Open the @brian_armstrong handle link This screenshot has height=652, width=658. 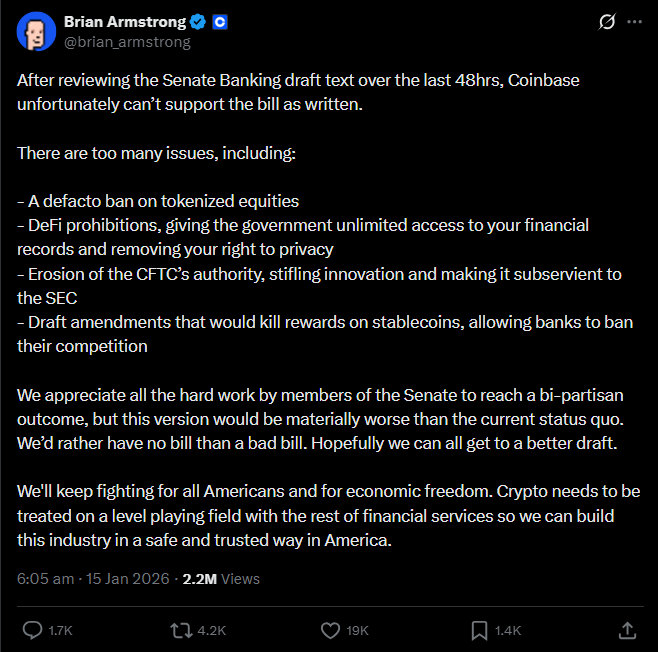pyautogui.click(x=127, y=42)
